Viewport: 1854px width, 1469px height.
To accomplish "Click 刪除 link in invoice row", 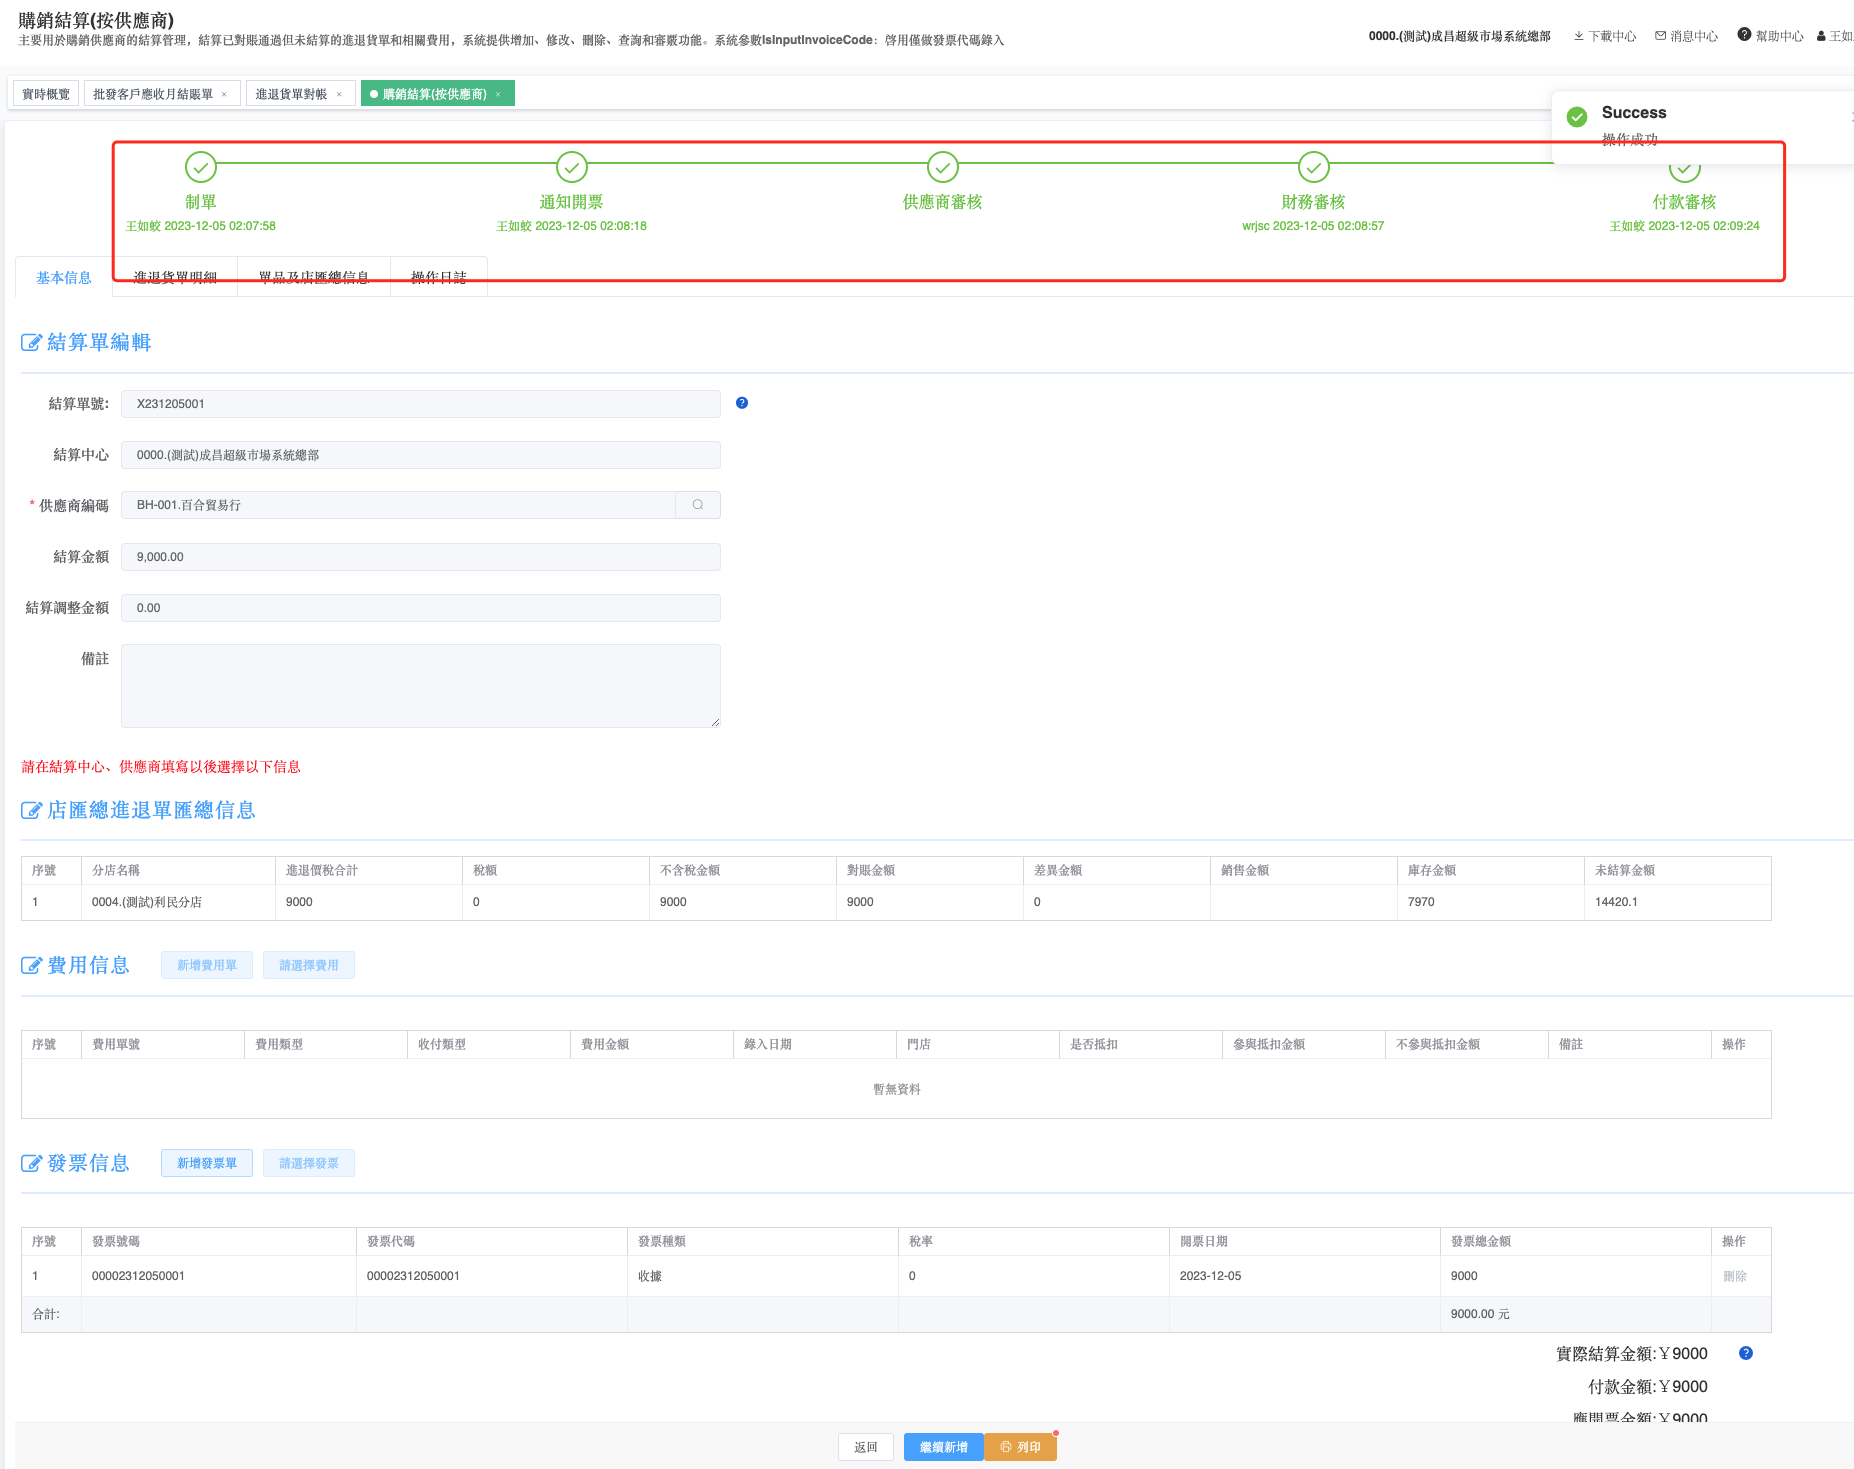I will 1735,1276.
